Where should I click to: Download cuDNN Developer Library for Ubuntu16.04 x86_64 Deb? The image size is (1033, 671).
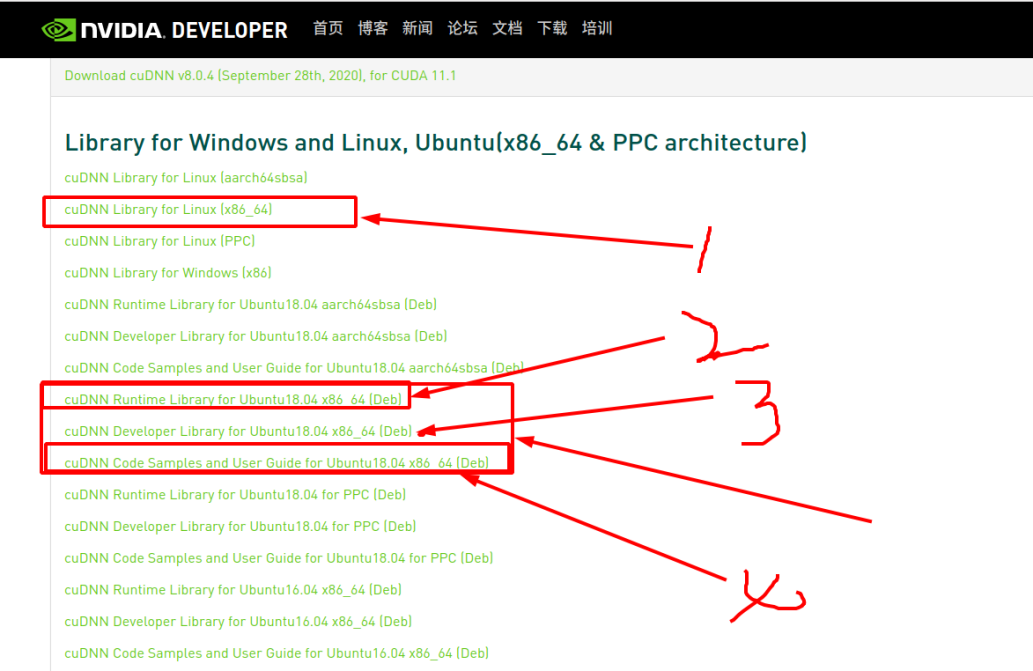coord(237,621)
